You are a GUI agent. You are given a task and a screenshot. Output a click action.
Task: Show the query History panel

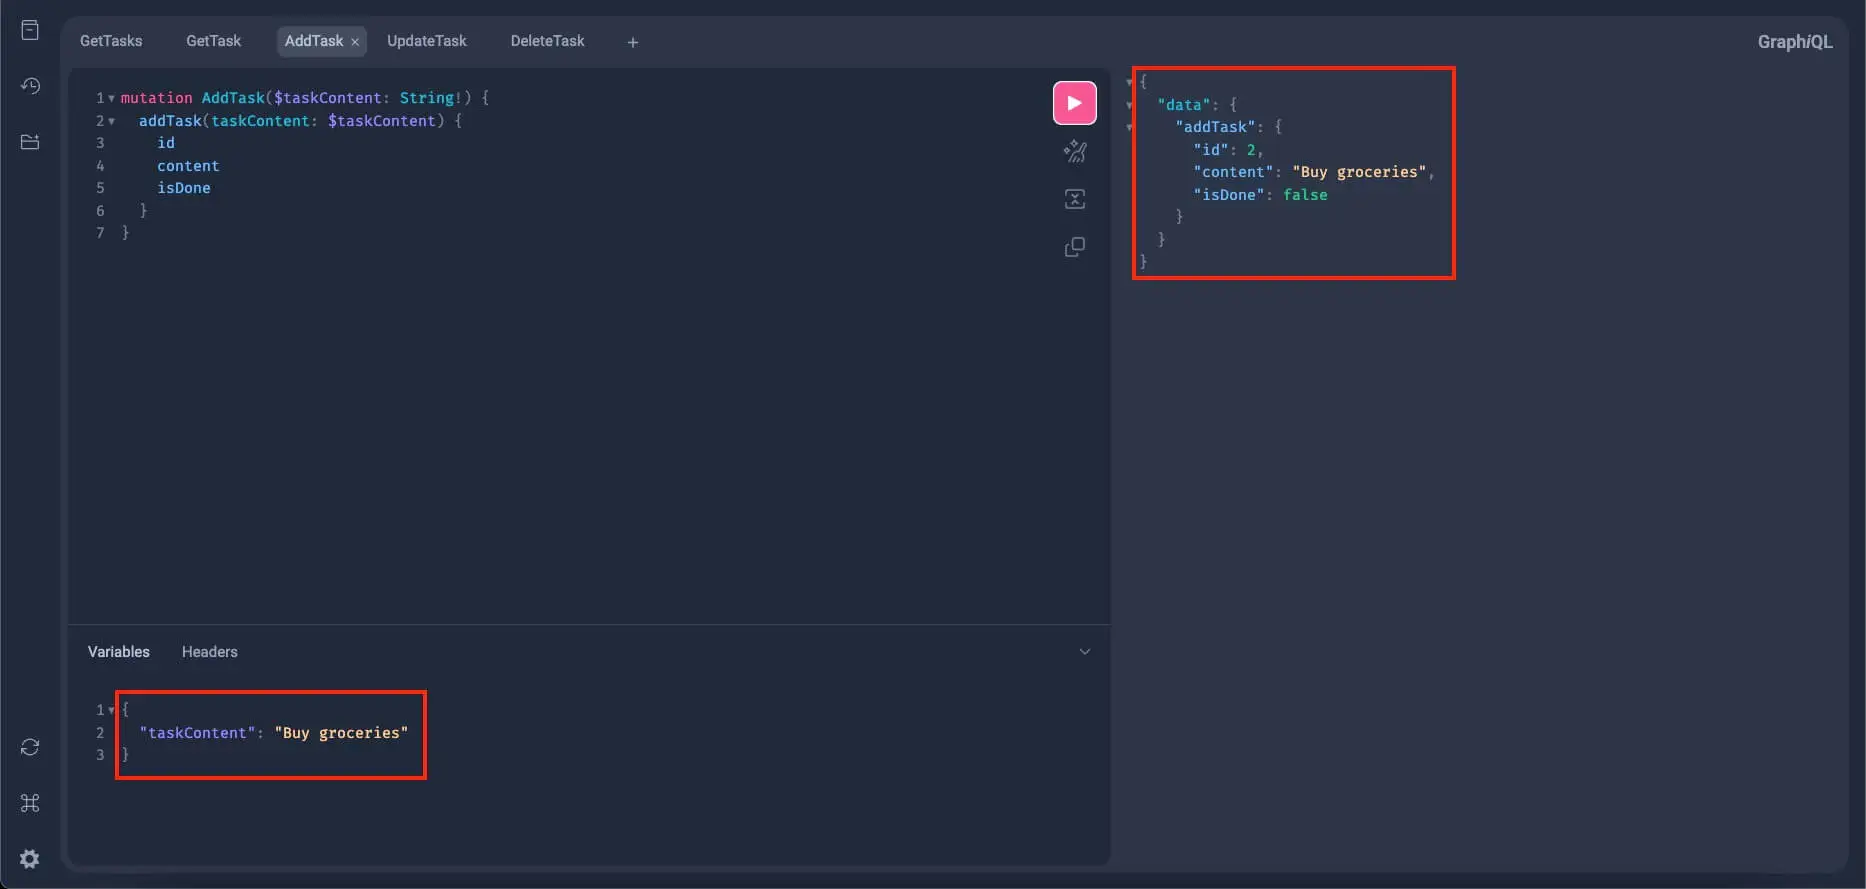point(30,86)
